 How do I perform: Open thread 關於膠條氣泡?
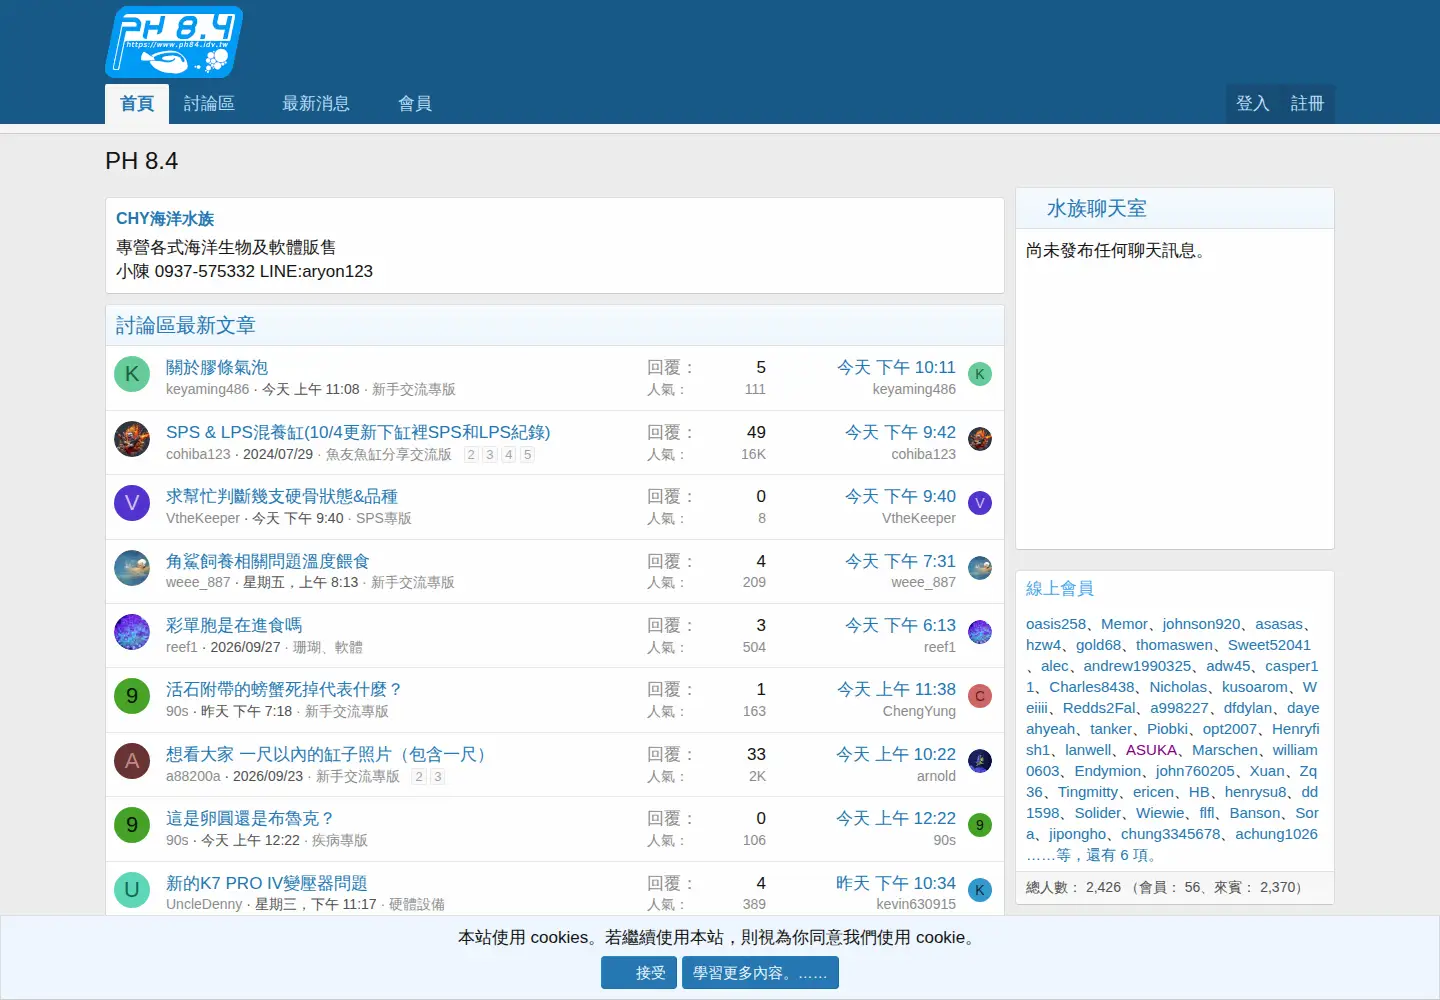(x=217, y=367)
